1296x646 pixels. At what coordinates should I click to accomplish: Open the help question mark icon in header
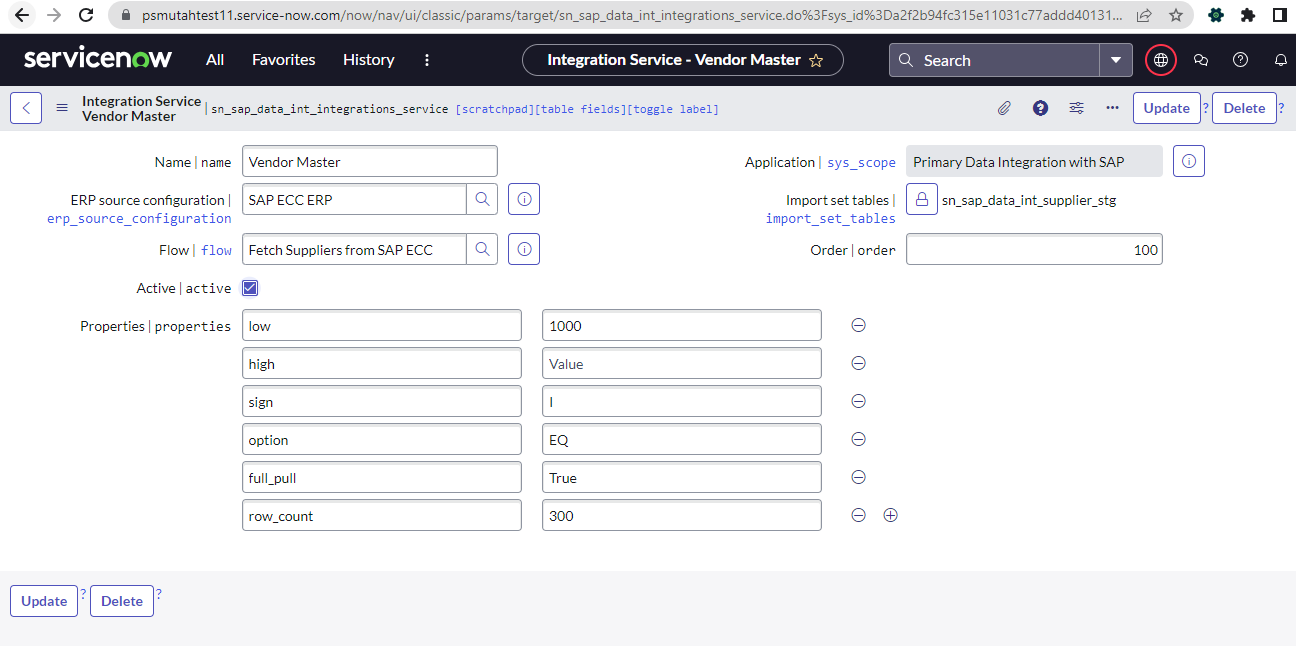pyautogui.click(x=1241, y=60)
